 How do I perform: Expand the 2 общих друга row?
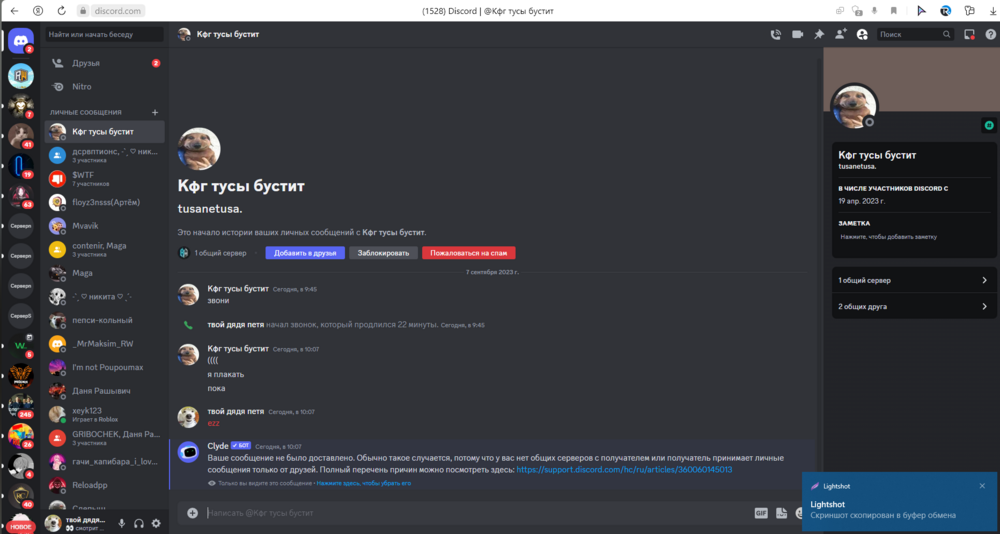pyautogui.click(x=913, y=307)
